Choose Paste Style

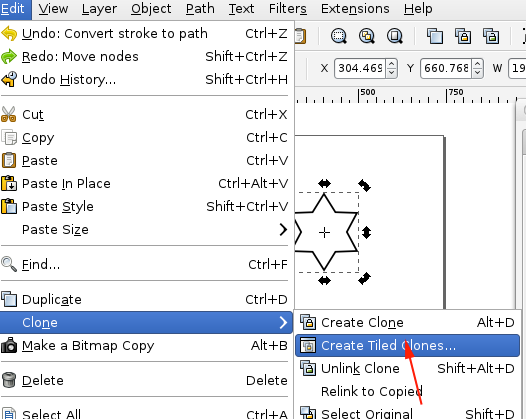pyautogui.click(x=145, y=207)
